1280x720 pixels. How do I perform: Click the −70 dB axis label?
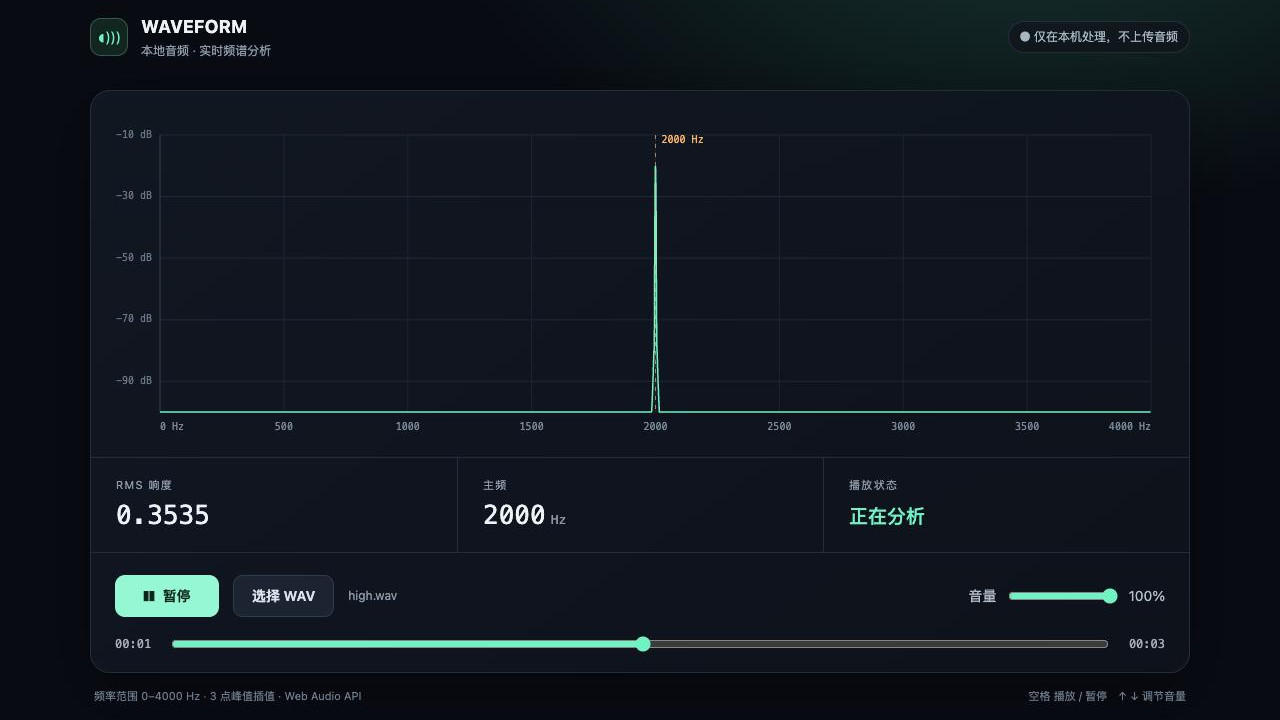point(134,319)
